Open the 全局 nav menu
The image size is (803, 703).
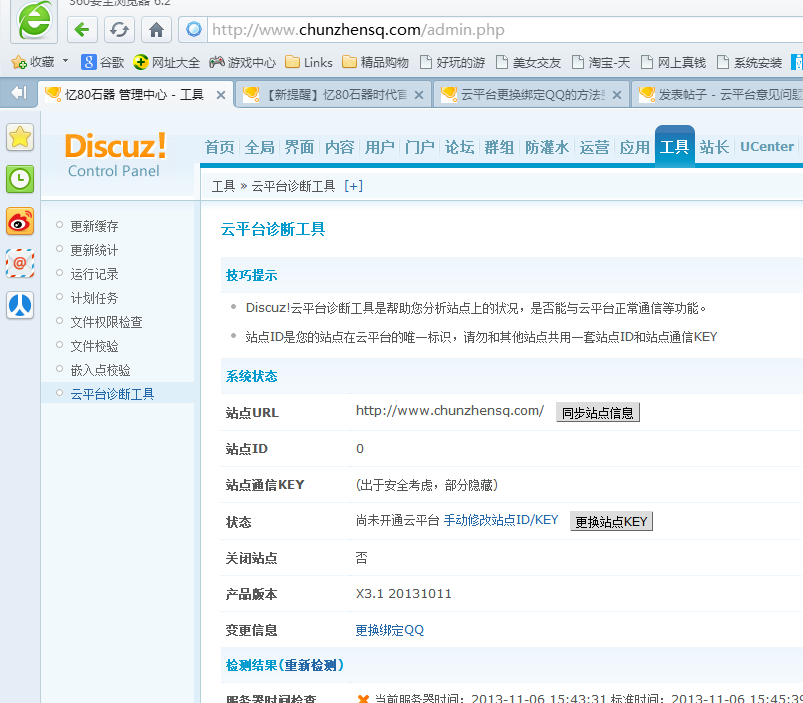[x=260, y=147]
